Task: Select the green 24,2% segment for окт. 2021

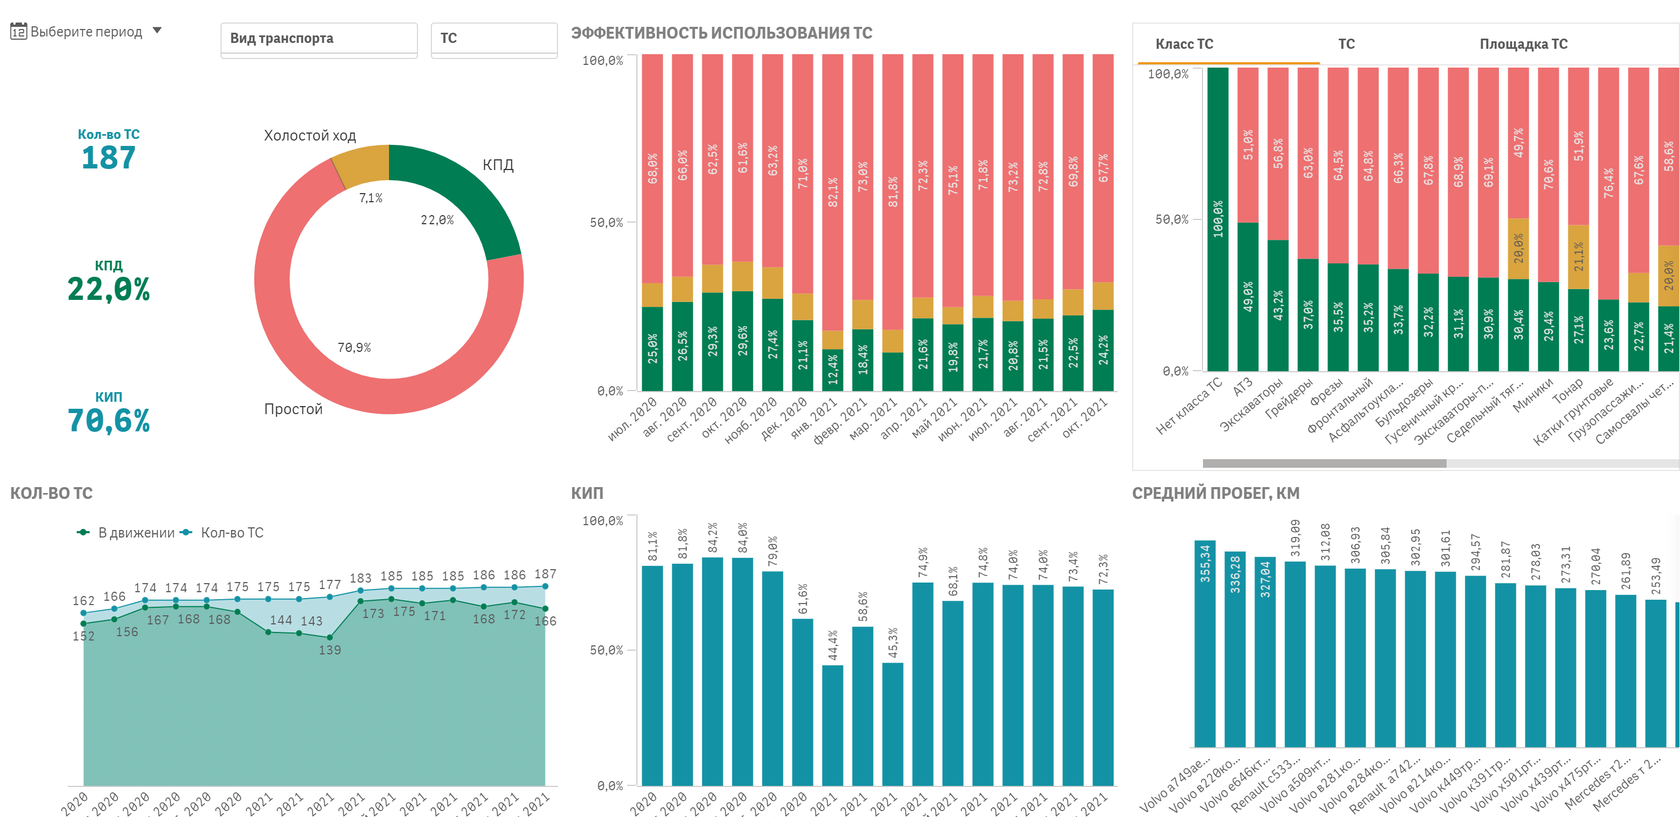Action: coord(1103,350)
